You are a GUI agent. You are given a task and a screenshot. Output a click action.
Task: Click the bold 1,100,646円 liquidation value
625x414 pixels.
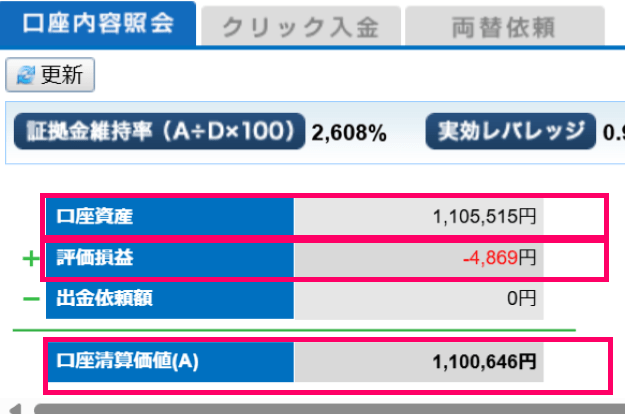485,361
